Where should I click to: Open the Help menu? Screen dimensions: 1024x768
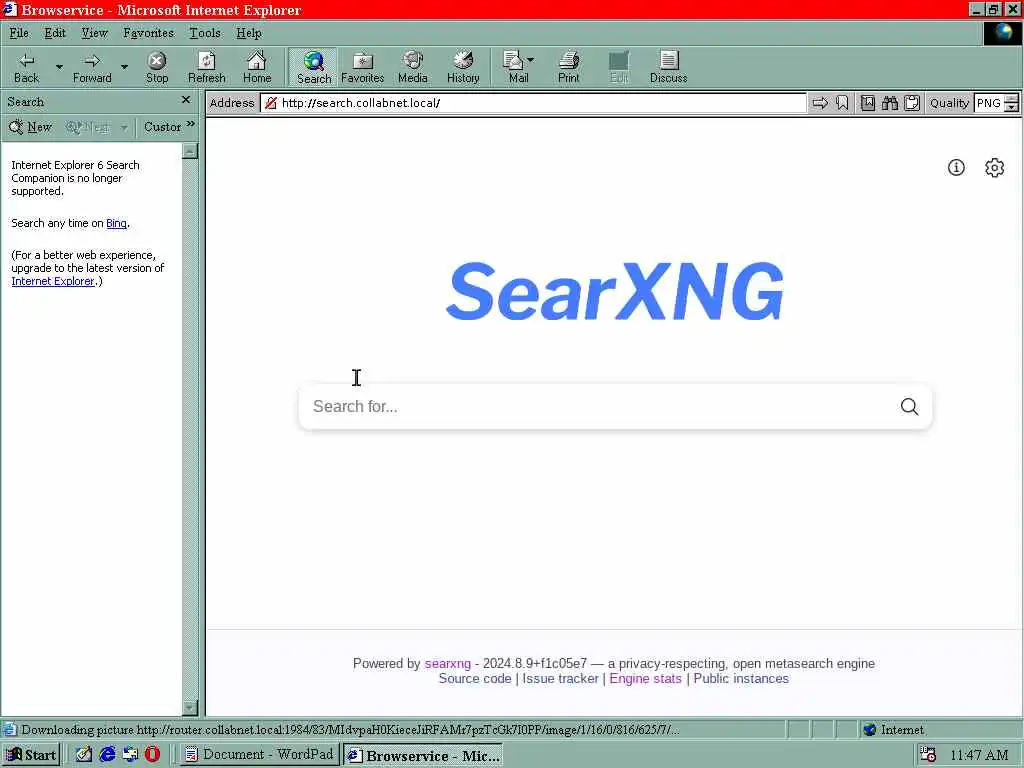[x=249, y=33]
